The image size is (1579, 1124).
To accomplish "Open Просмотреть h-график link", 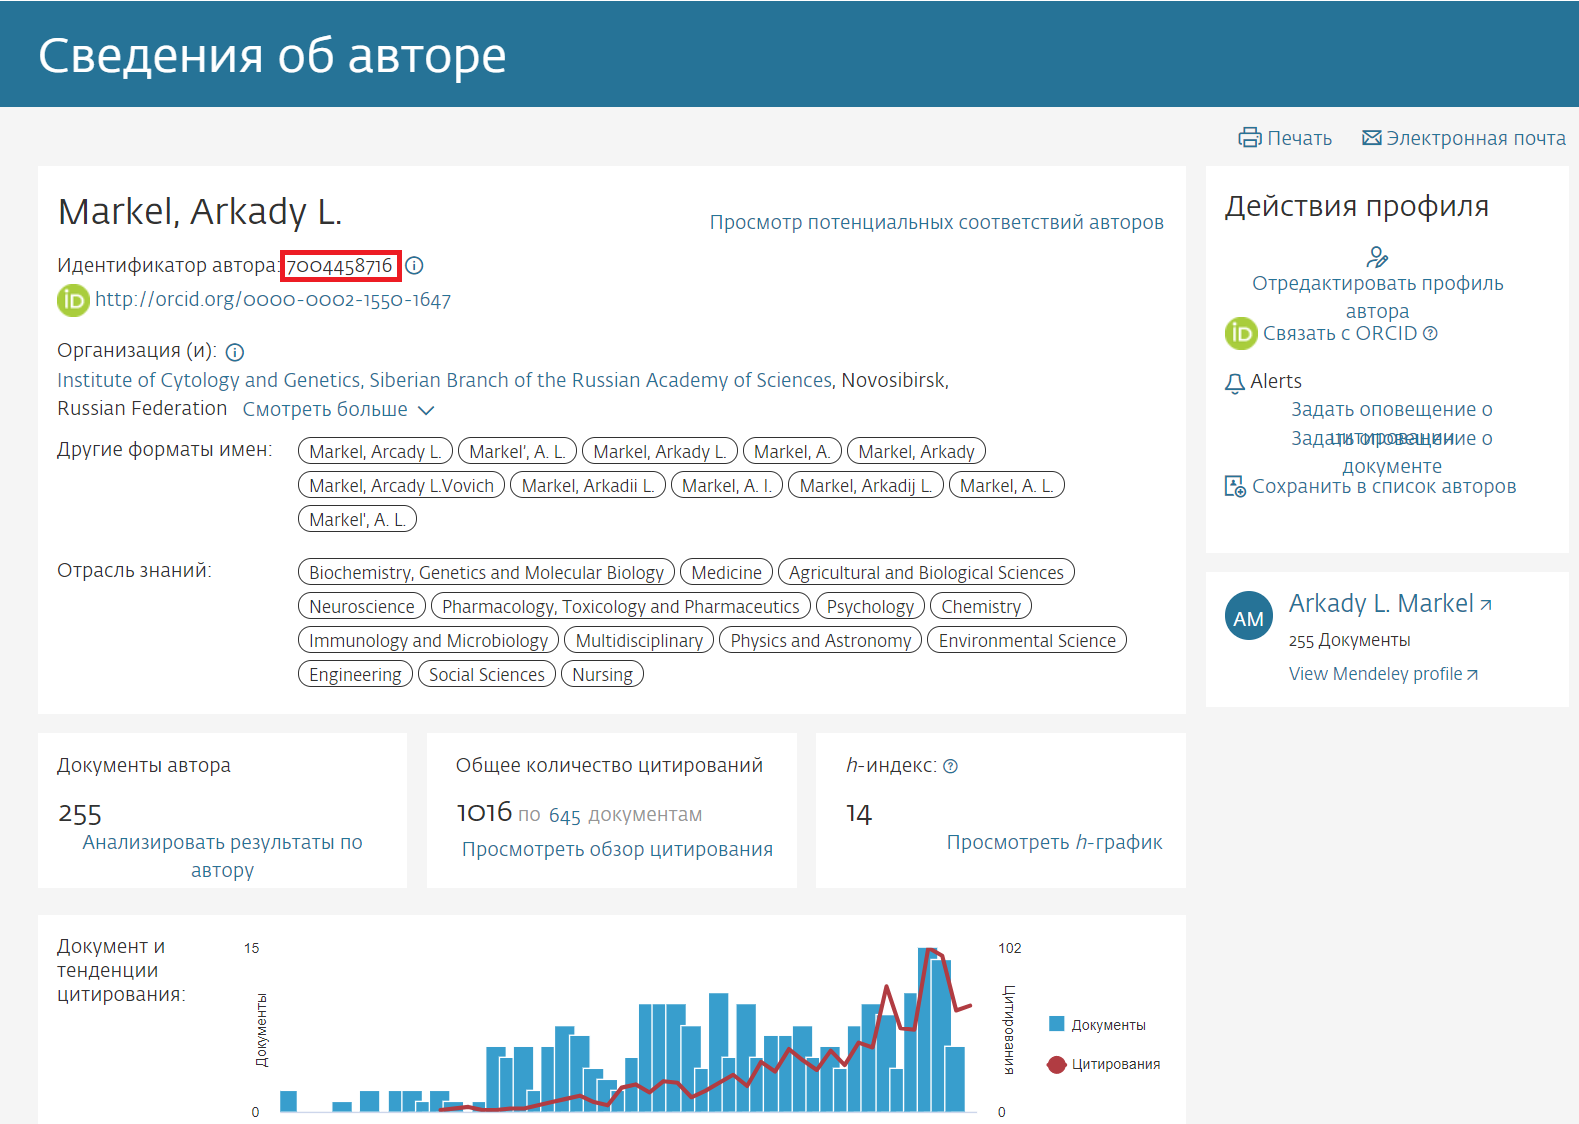I will [1054, 842].
